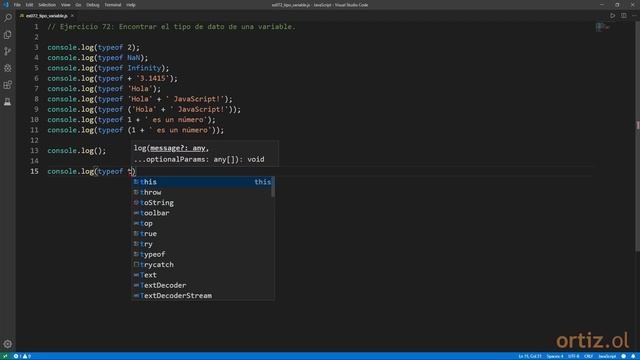Click line number 12 in the gutter

(x=34, y=140)
